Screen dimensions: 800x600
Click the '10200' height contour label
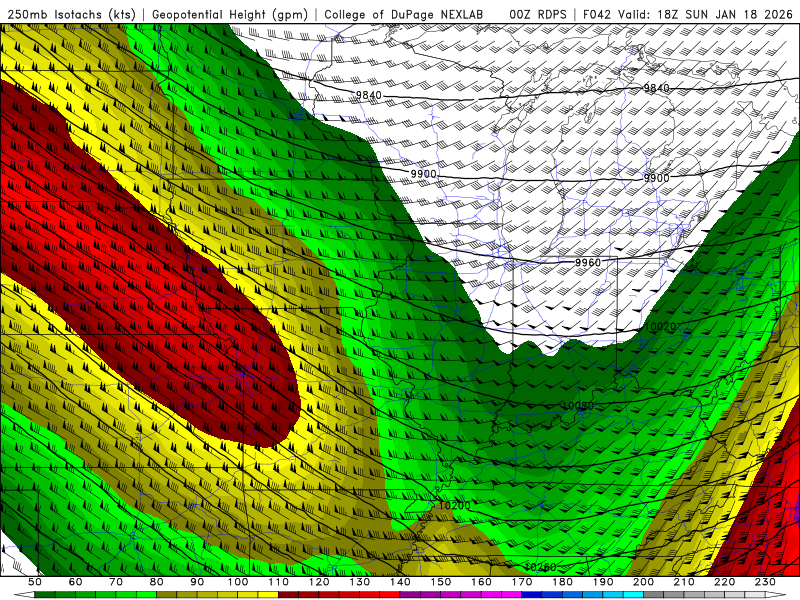tap(455, 506)
